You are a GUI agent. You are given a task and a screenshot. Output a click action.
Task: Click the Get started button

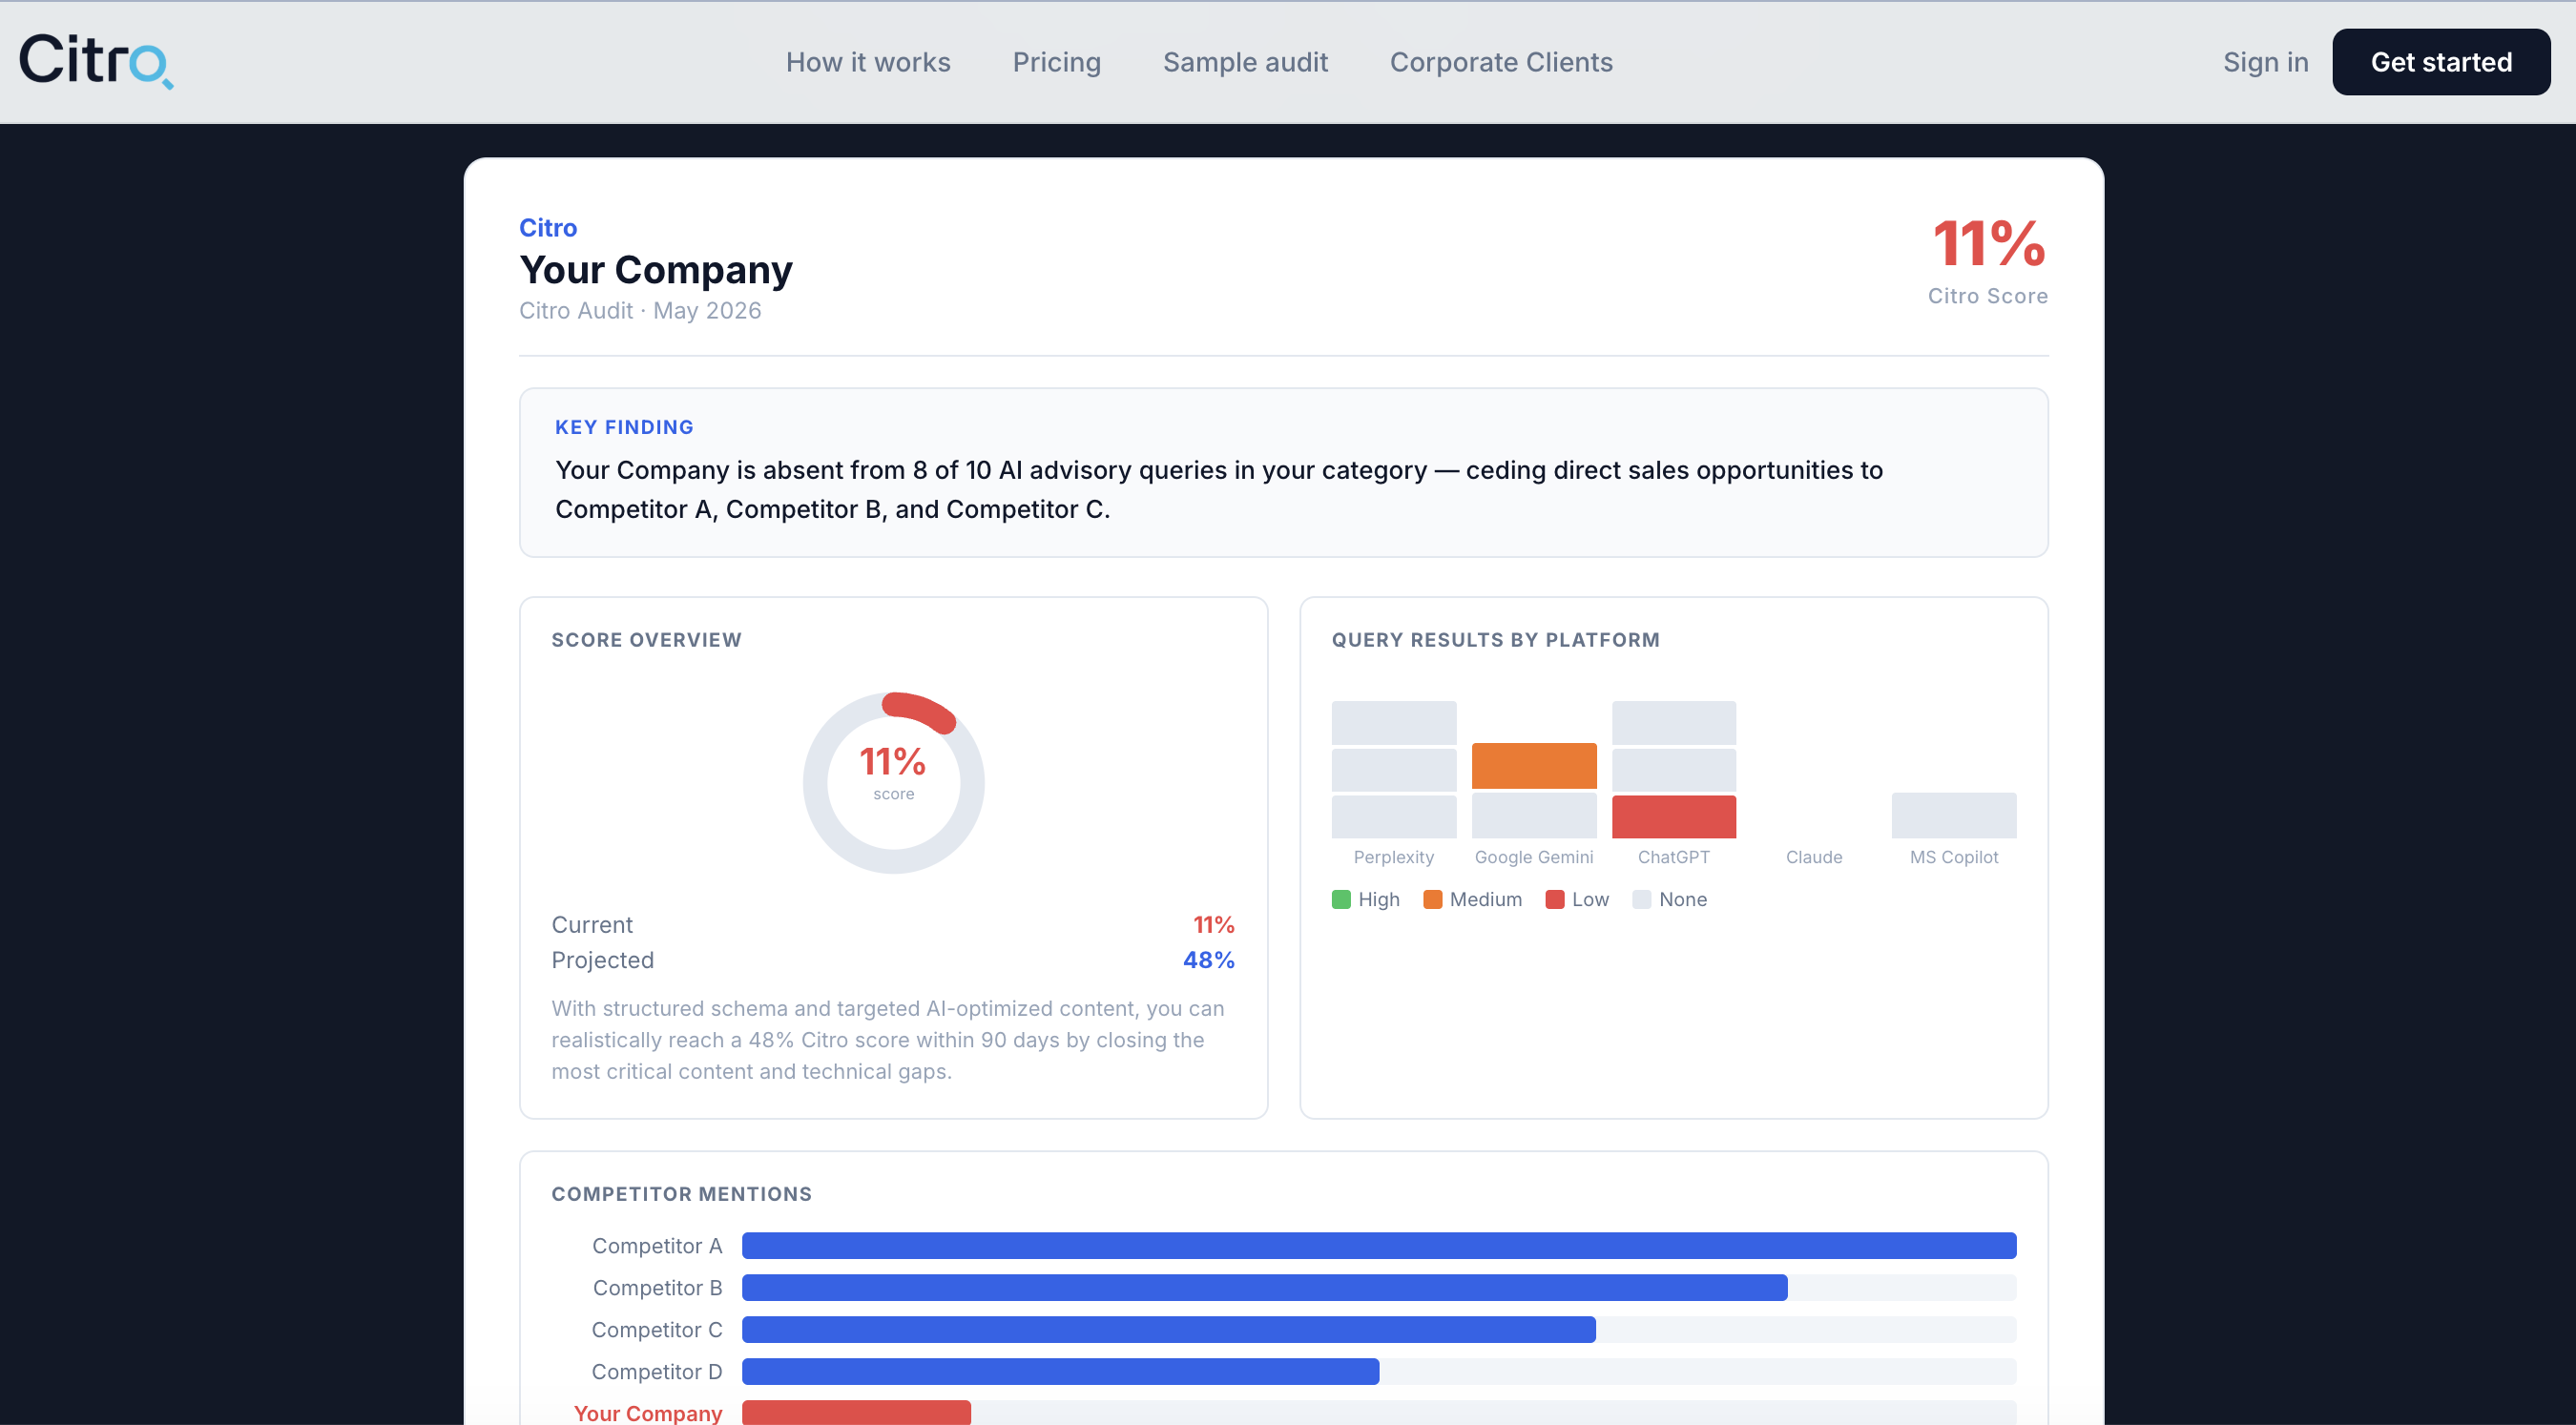pyautogui.click(x=2441, y=62)
